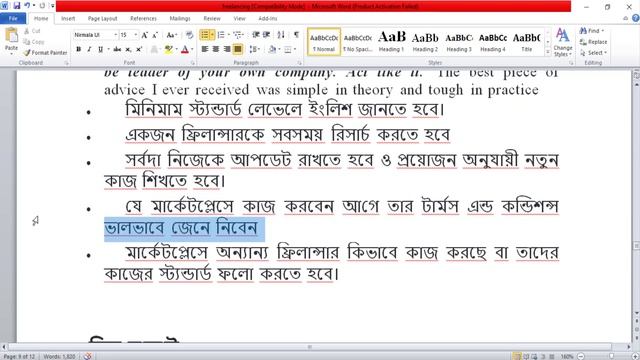Click the zoom out minus button

tap(581, 356)
